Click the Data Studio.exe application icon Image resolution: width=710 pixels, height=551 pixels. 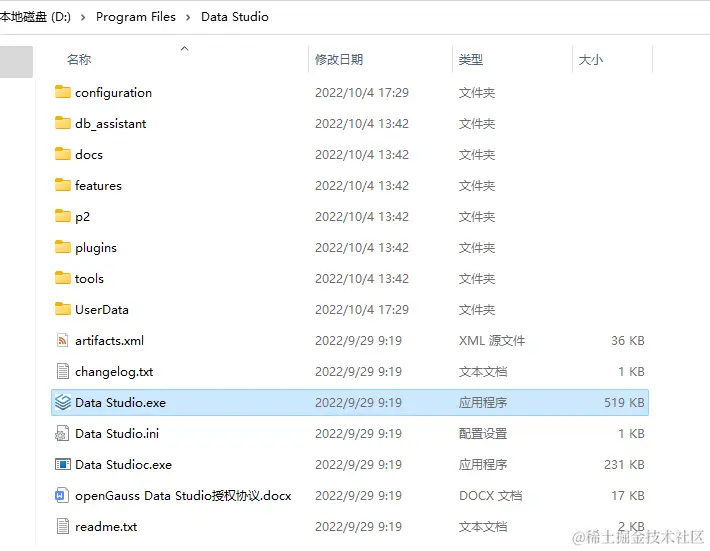click(62, 402)
